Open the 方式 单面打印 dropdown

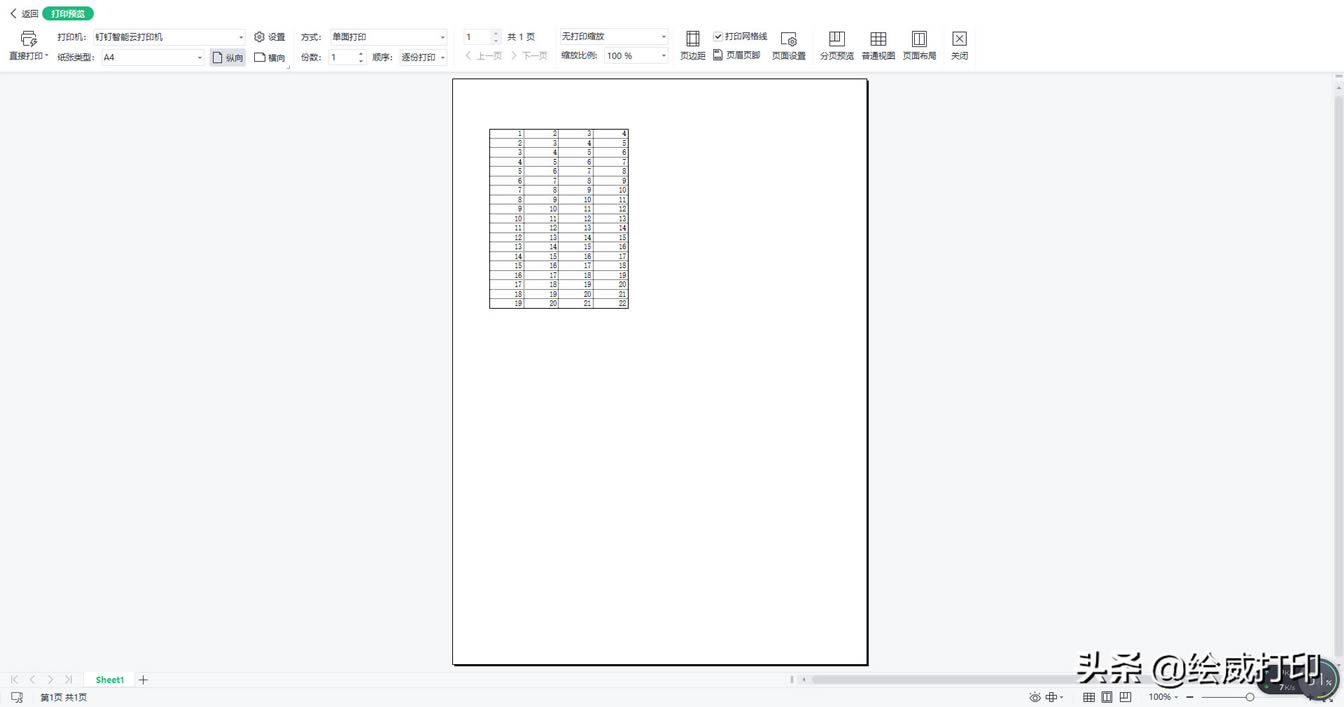click(442, 37)
